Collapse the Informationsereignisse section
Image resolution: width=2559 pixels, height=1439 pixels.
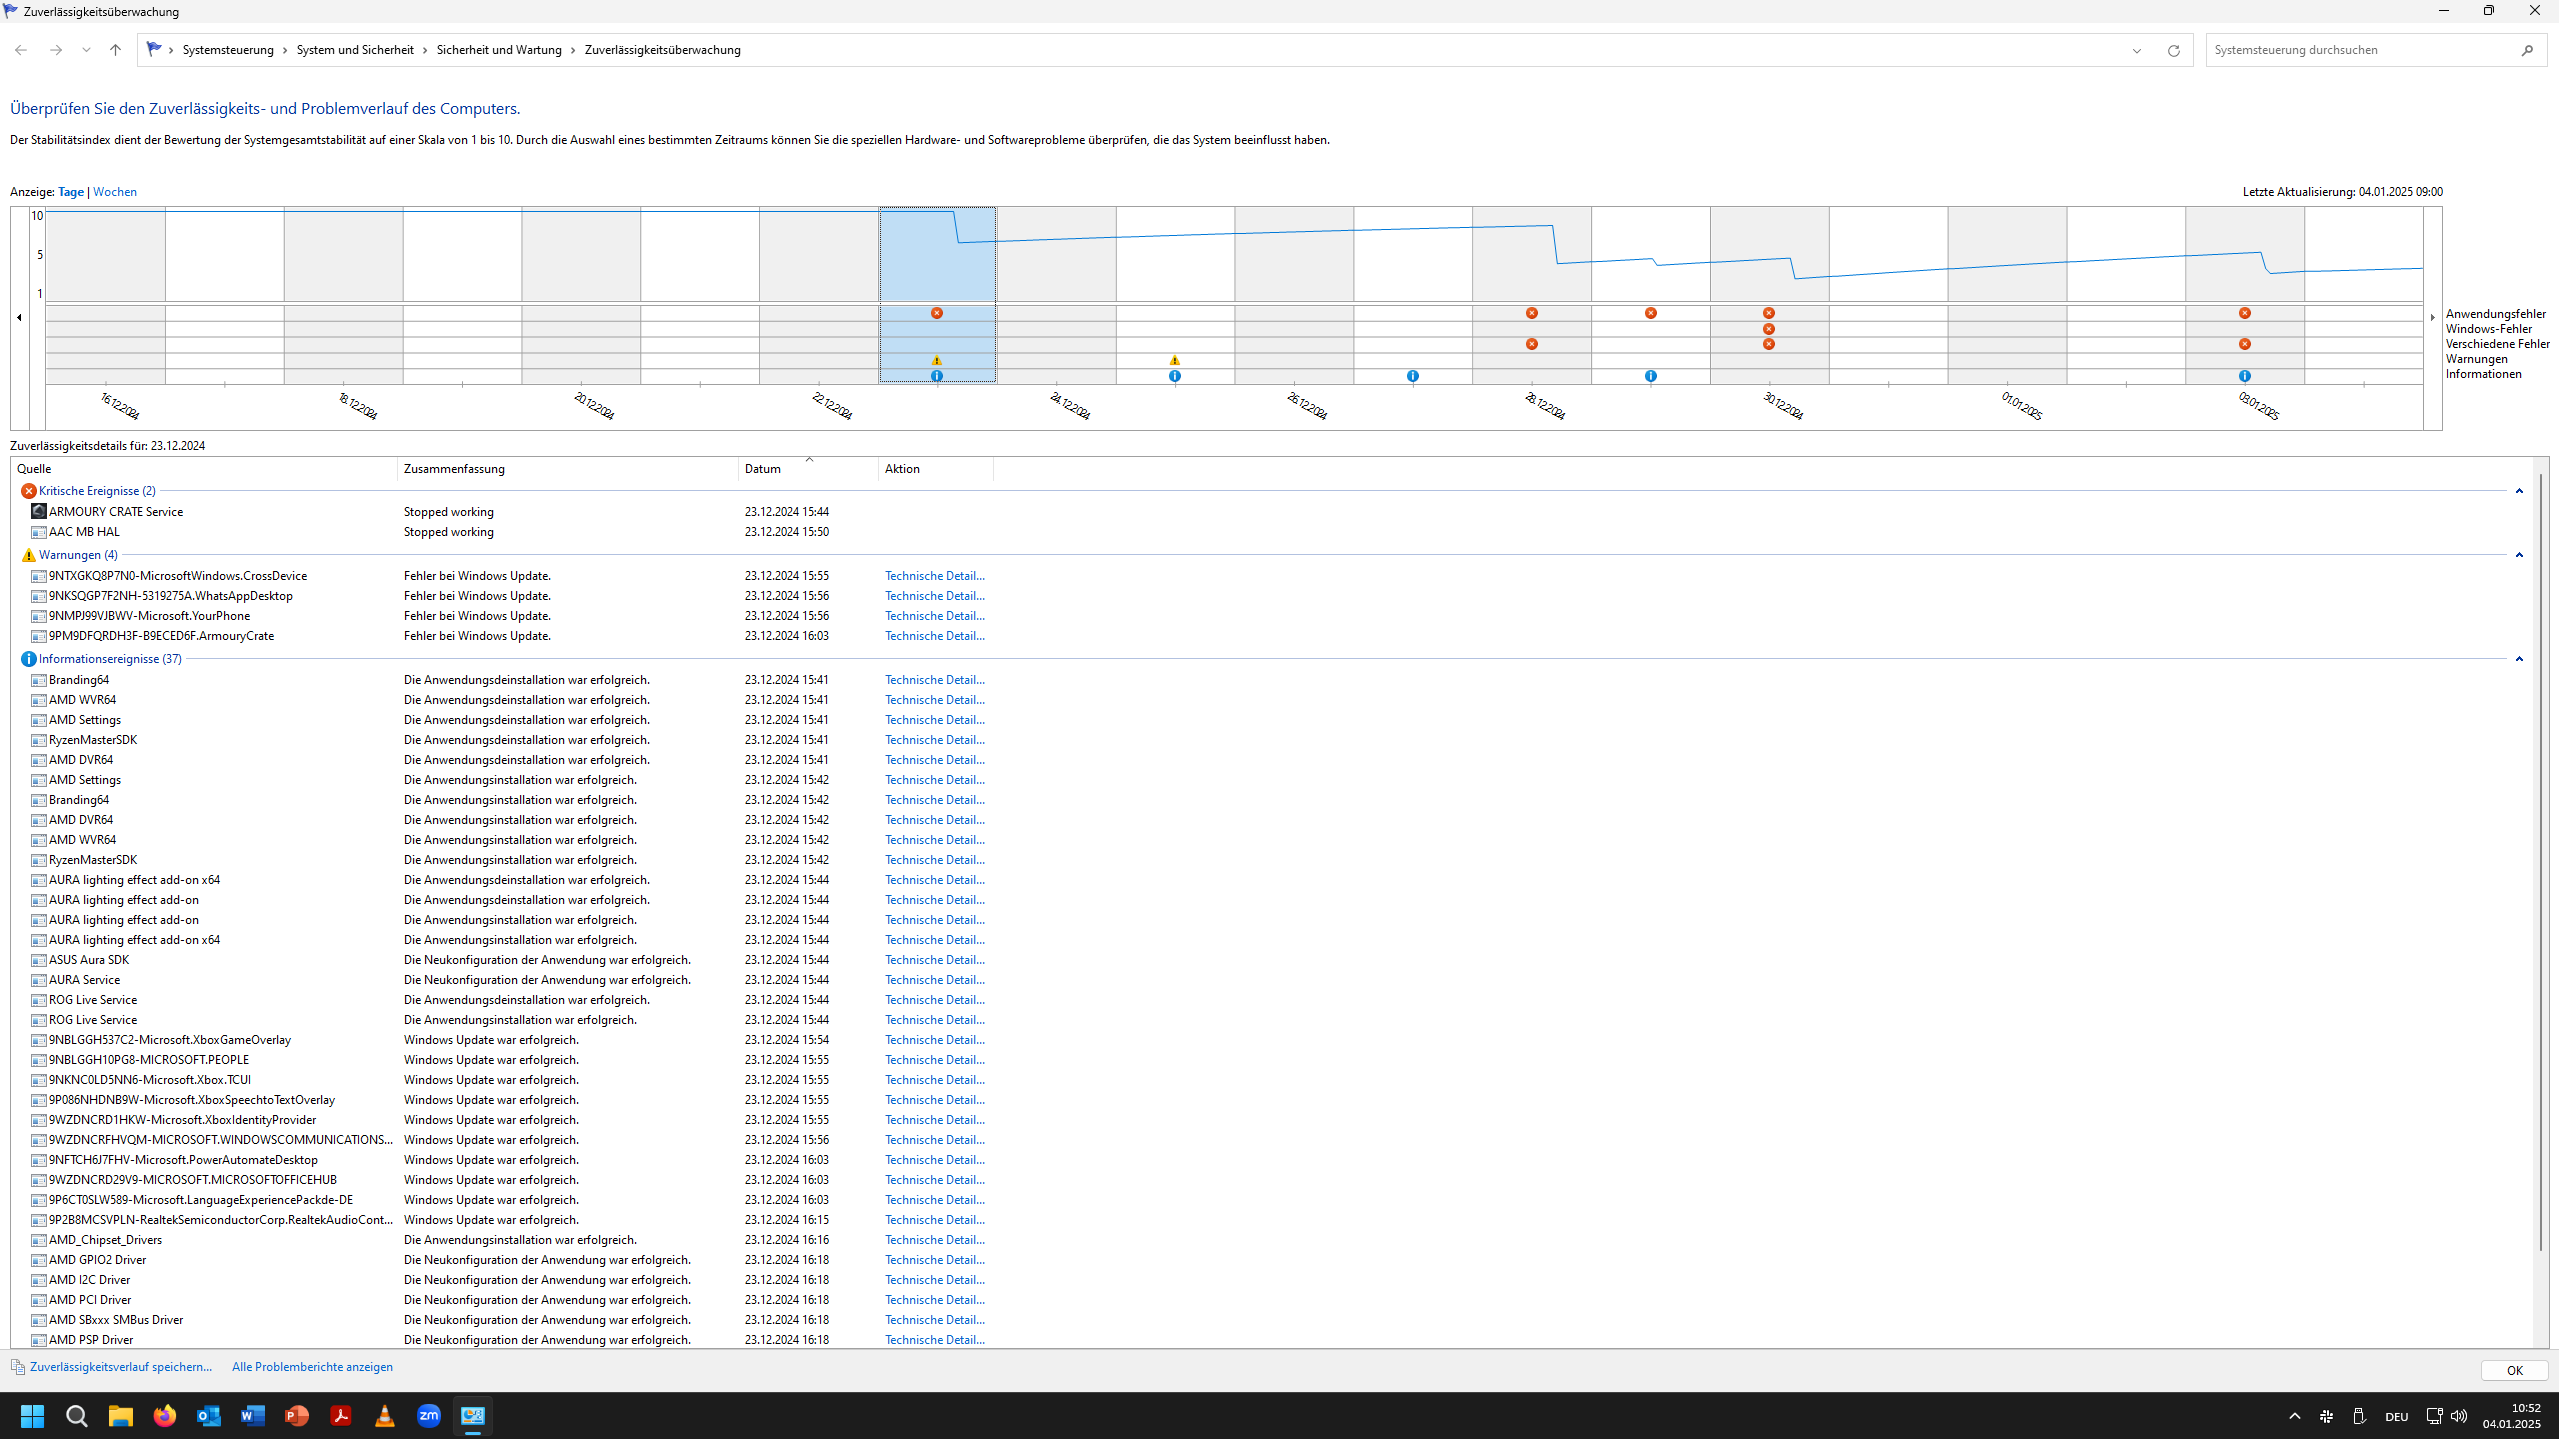(2518, 658)
